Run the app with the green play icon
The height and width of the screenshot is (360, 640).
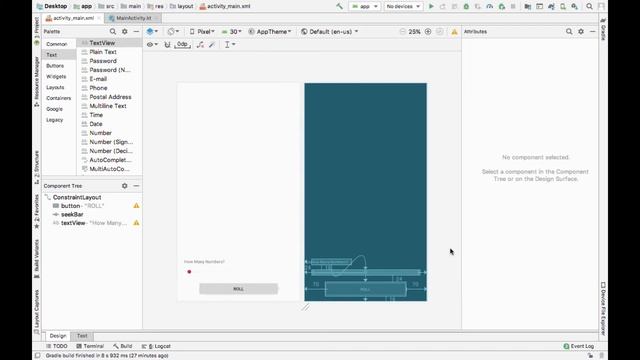coord(431,7)
